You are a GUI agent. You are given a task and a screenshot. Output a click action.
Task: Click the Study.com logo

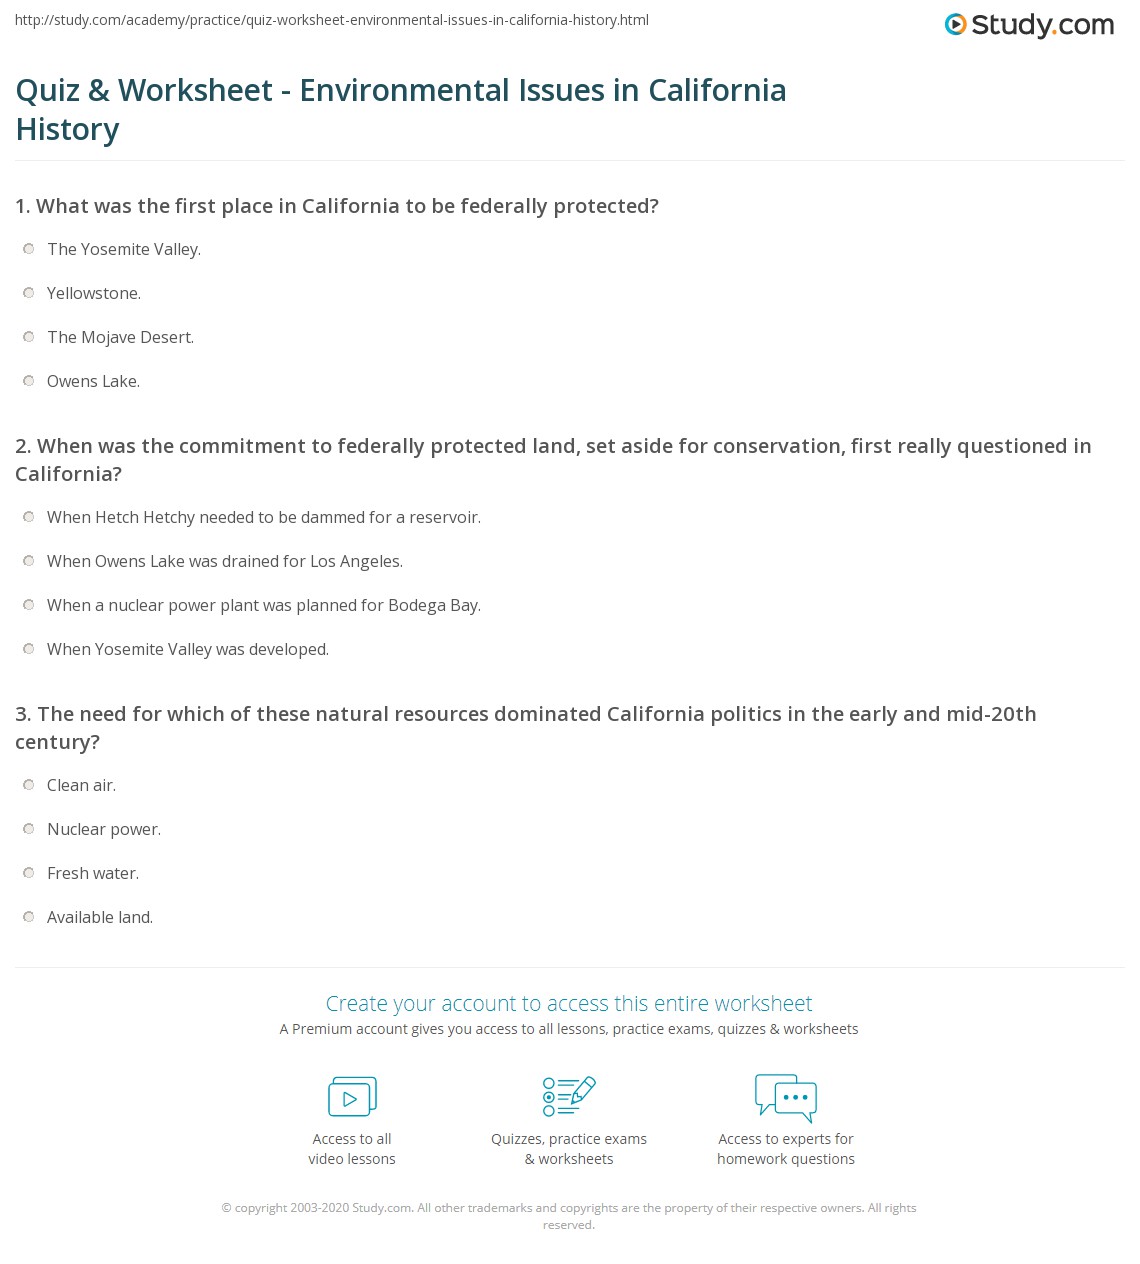1029,25
